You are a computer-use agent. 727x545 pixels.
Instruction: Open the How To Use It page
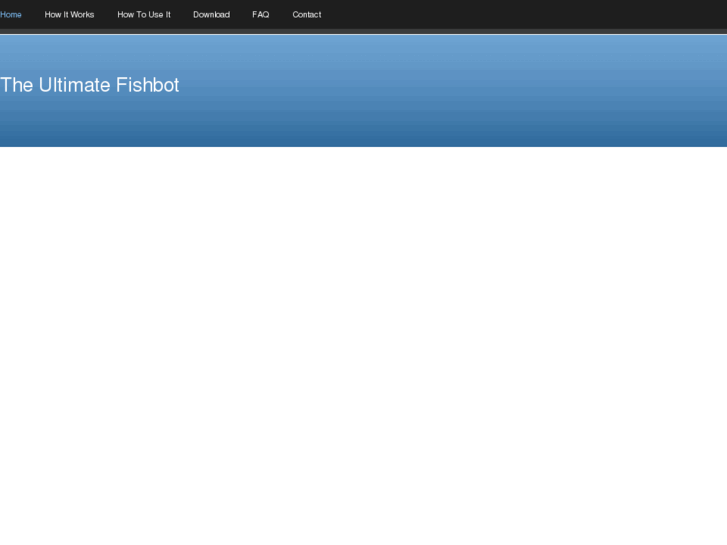(144, 15)
